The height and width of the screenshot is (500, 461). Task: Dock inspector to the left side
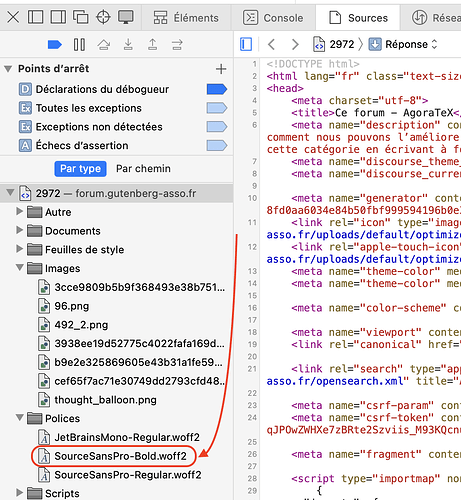coord(35,17)
